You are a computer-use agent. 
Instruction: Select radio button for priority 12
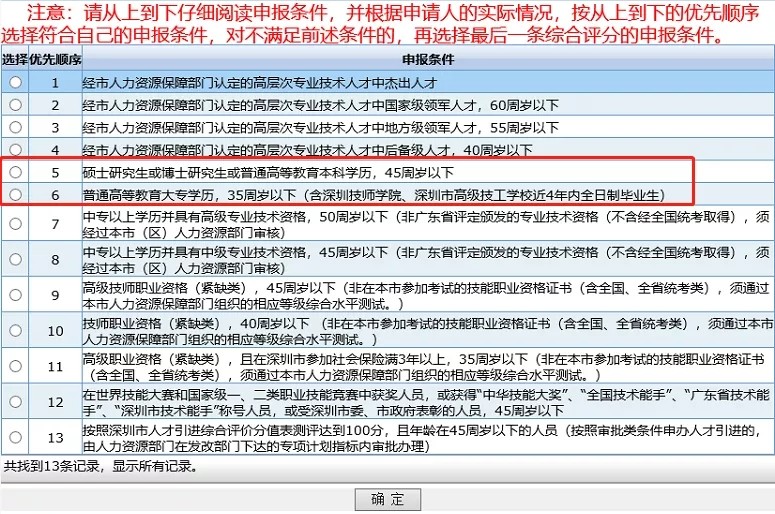pyautogui.click(x=15, y=402)
